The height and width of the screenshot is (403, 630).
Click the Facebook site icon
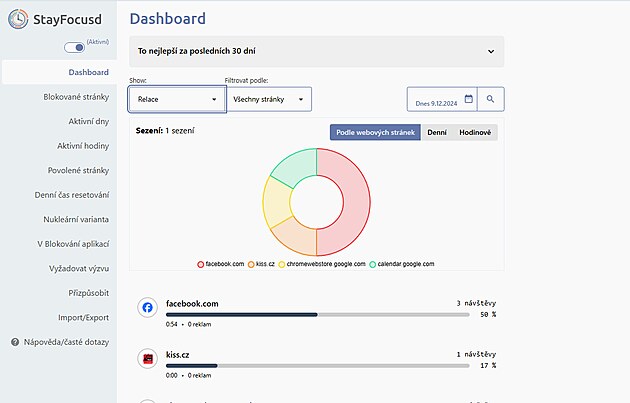point(147,308)
